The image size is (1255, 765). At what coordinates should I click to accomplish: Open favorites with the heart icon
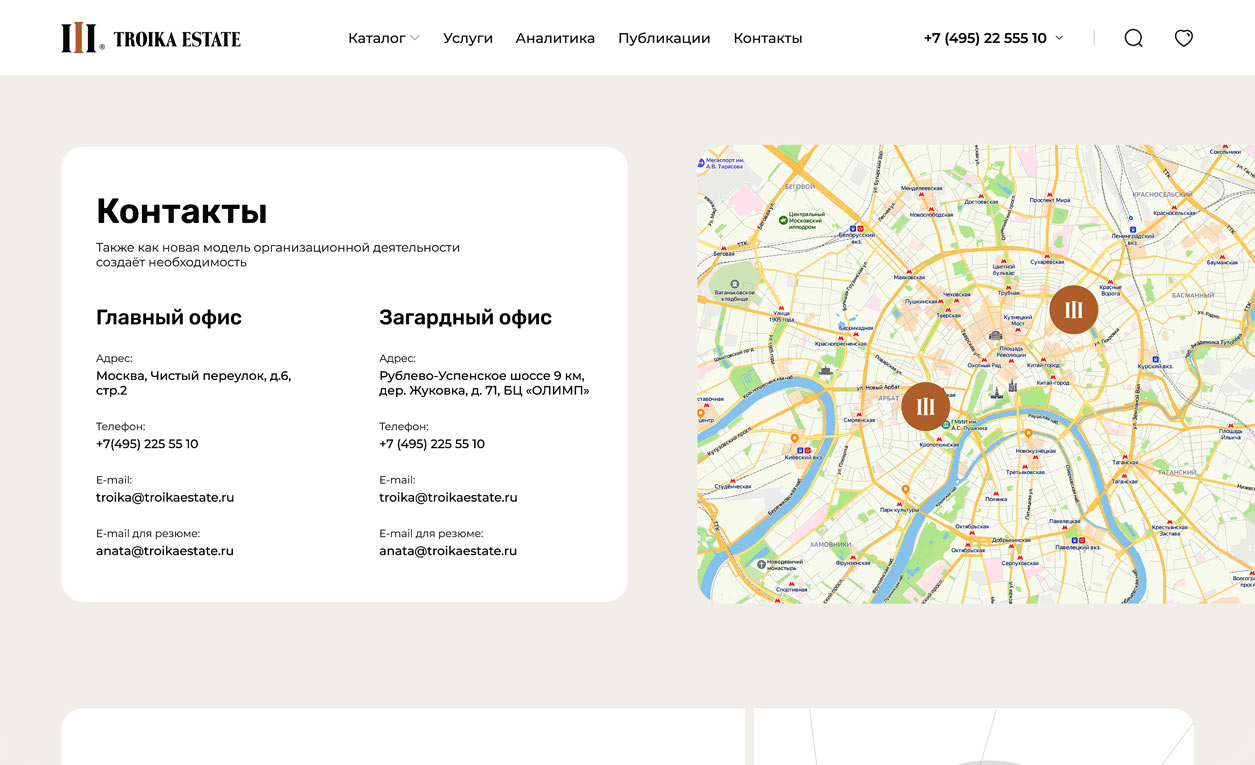coord(1183,38)
